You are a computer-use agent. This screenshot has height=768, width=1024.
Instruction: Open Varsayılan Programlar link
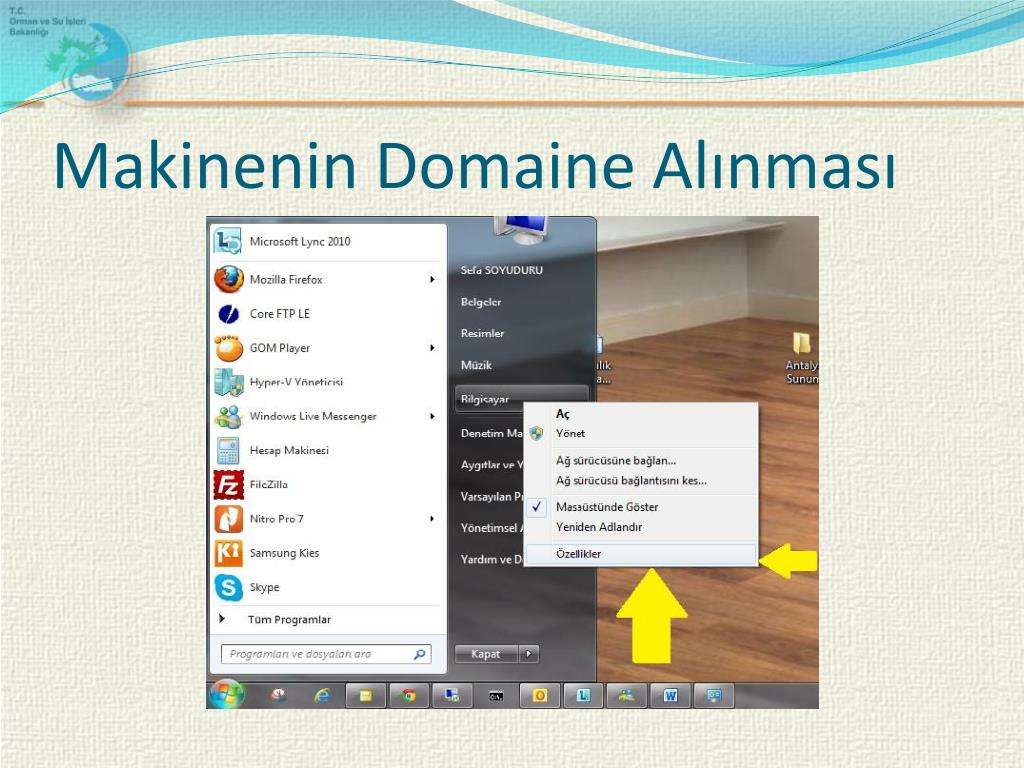[x=491, y=497]
